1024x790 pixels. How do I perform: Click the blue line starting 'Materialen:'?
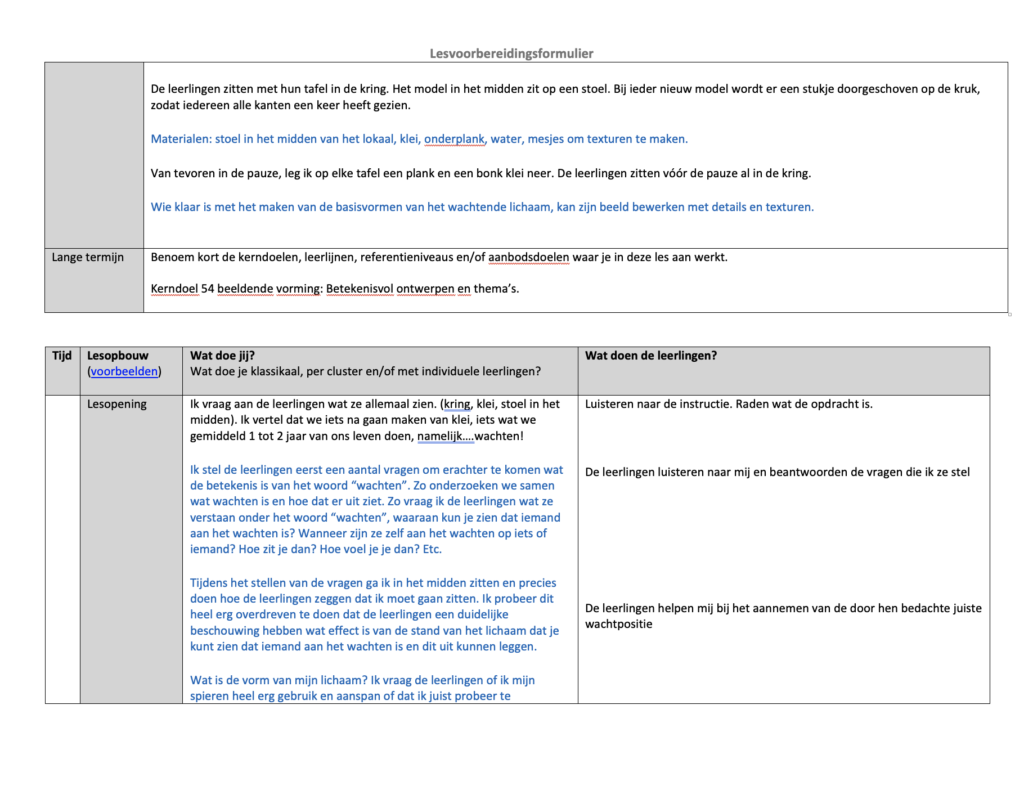click(x=419, y=139)
